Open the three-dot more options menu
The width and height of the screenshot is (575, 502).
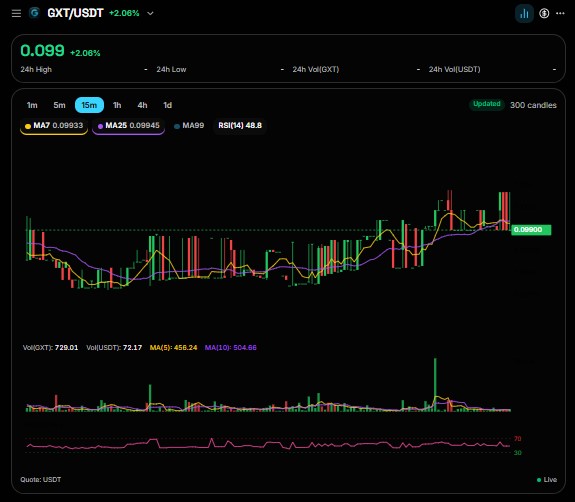point(560,13)
